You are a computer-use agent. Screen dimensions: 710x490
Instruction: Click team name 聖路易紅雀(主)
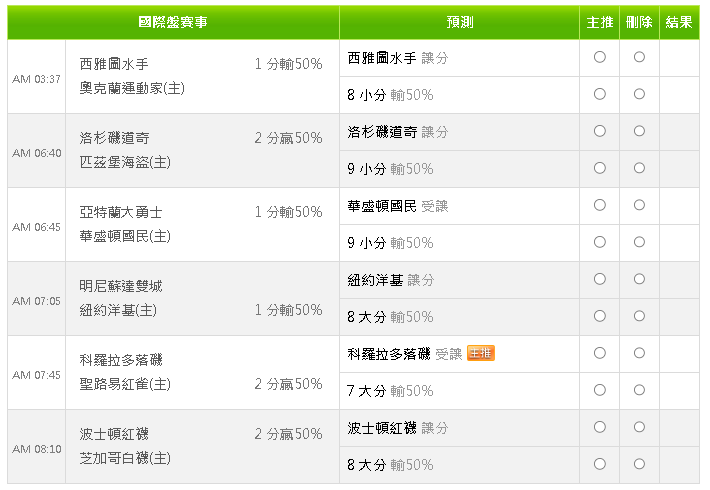point(125,384)
